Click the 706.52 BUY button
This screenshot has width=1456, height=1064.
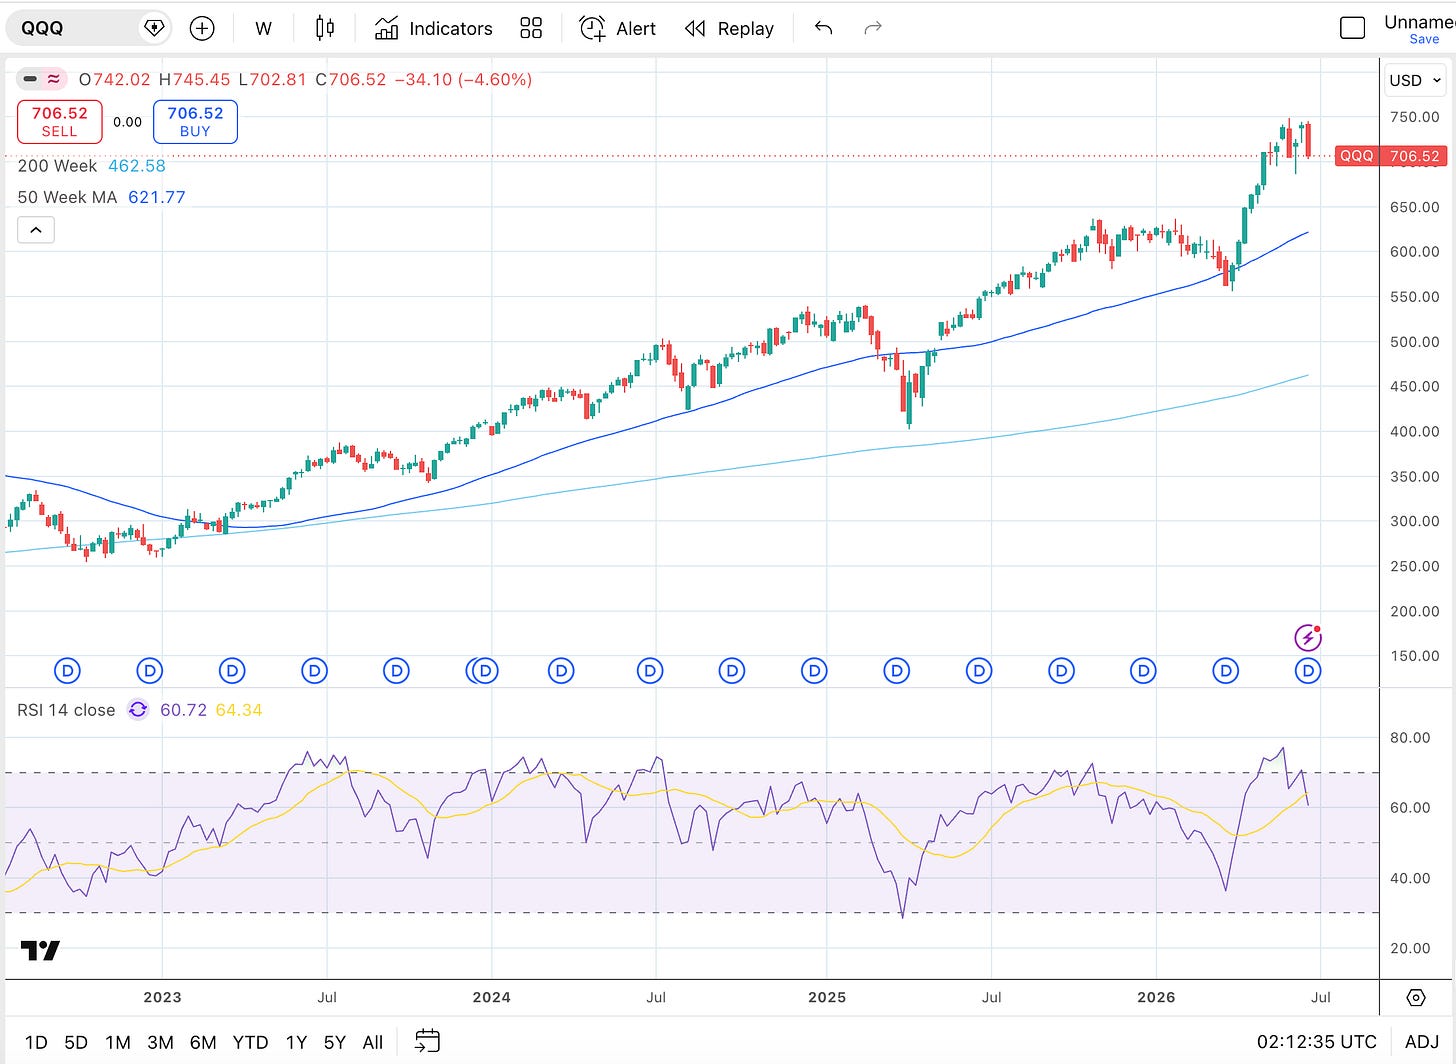(195, 122)
